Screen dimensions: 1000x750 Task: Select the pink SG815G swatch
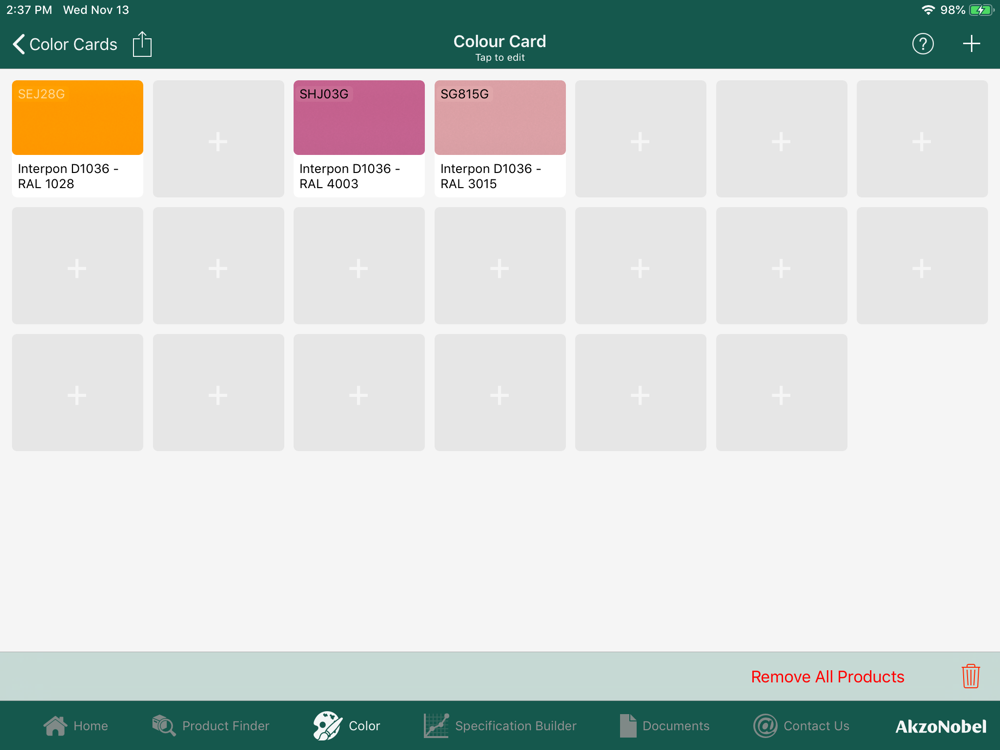[x=500, y=117]
